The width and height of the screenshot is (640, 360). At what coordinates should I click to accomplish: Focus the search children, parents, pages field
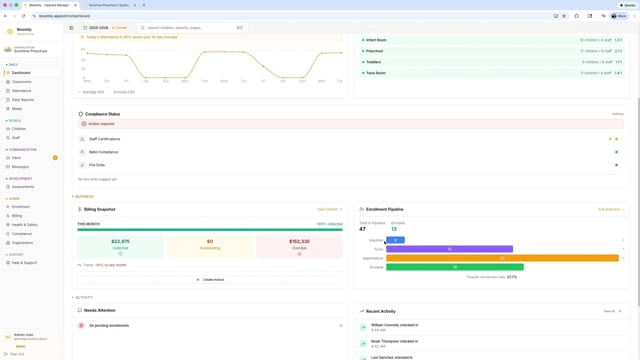click(192, 28)
